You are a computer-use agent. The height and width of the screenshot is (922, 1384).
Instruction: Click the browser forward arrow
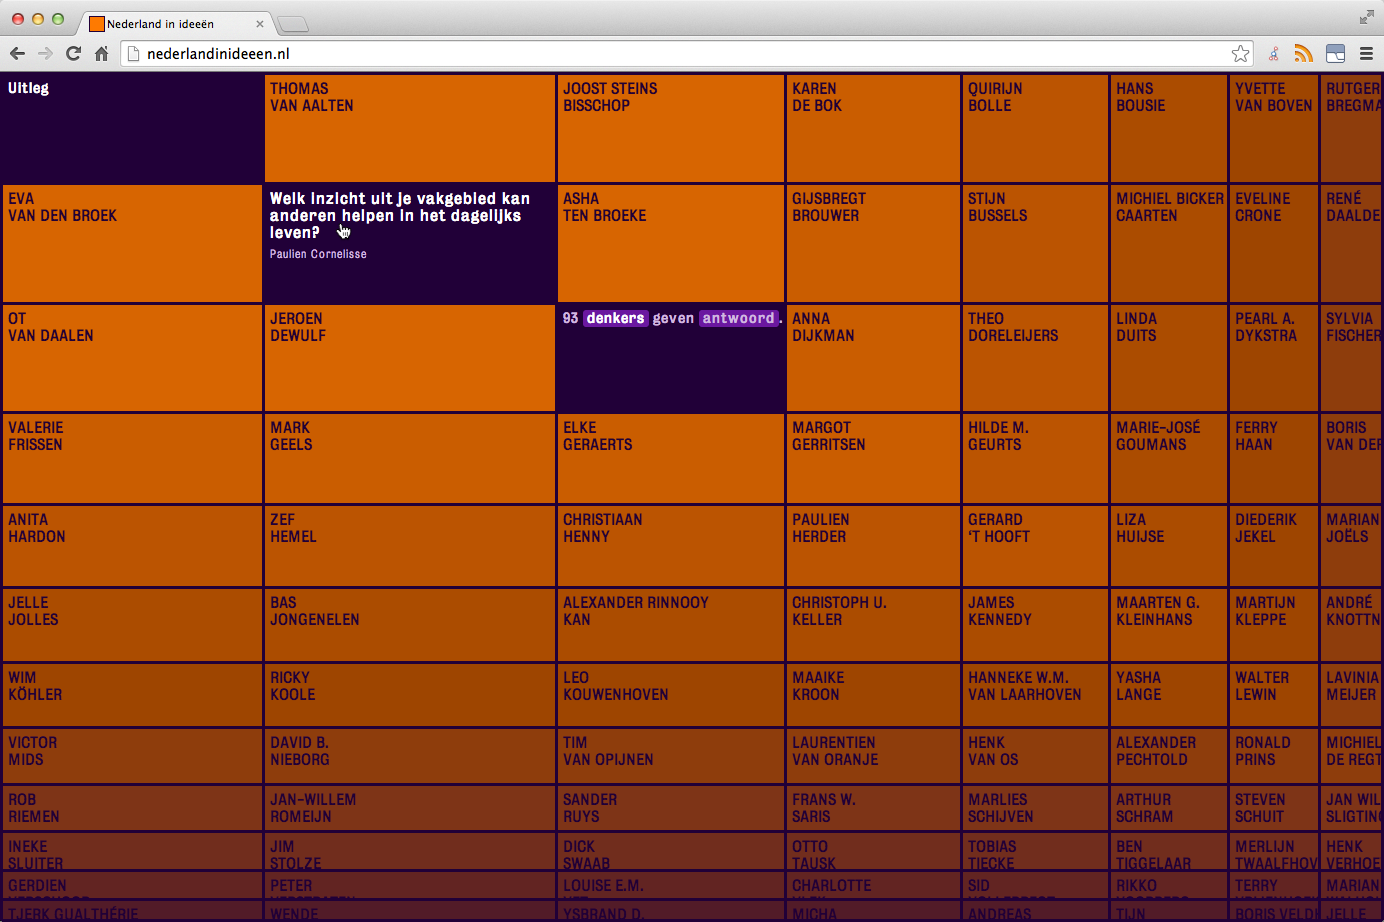coord(45,54)
